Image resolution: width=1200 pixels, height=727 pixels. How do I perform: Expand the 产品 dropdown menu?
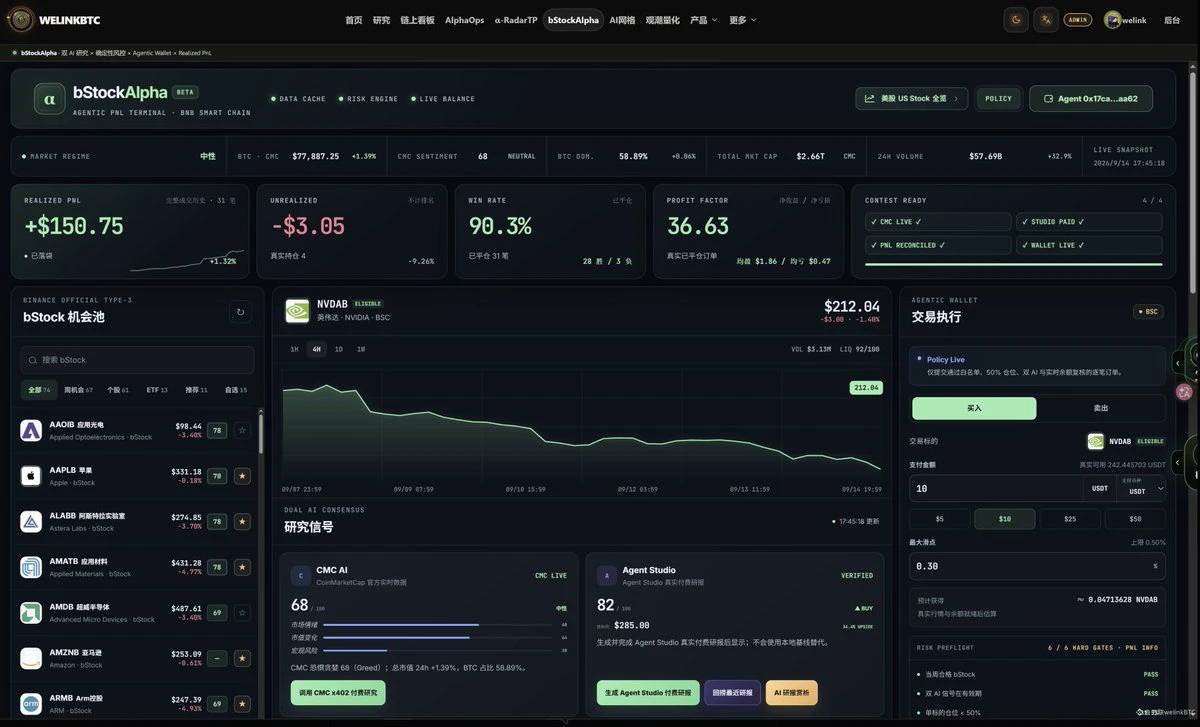pyautogui.click(x=704, y=20)
